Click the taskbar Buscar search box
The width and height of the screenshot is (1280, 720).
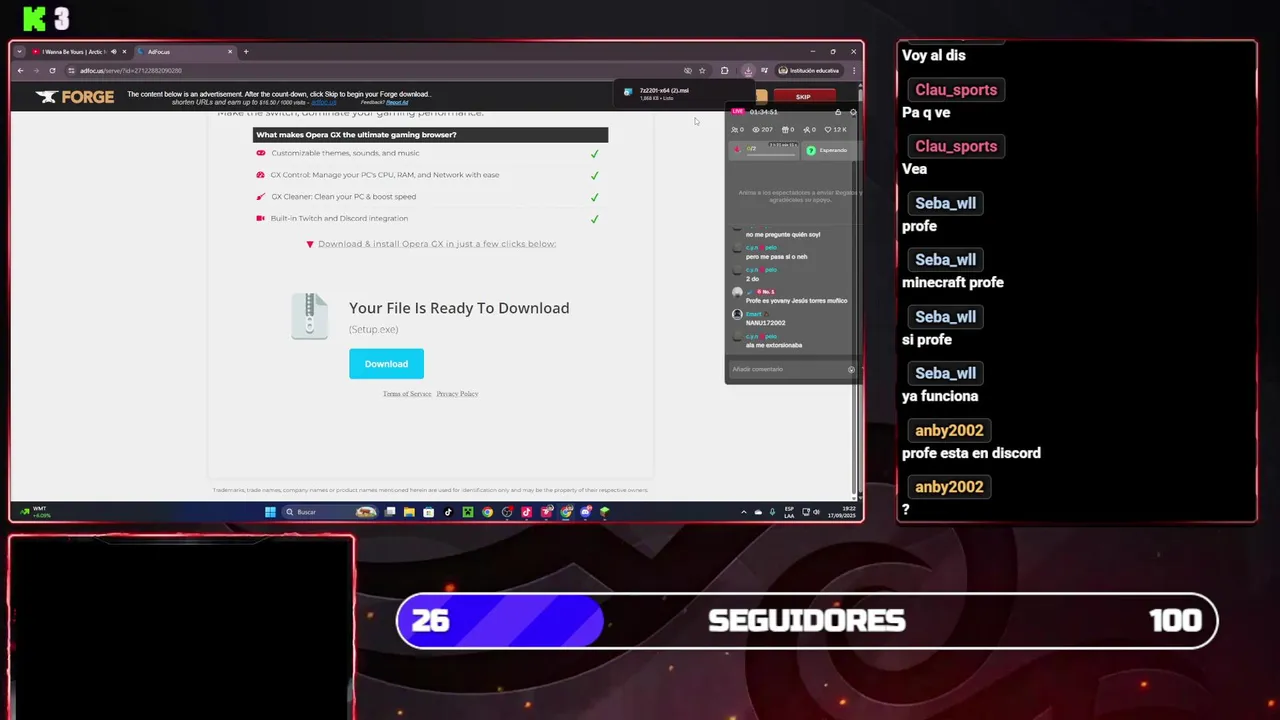[x=332, y=512]
